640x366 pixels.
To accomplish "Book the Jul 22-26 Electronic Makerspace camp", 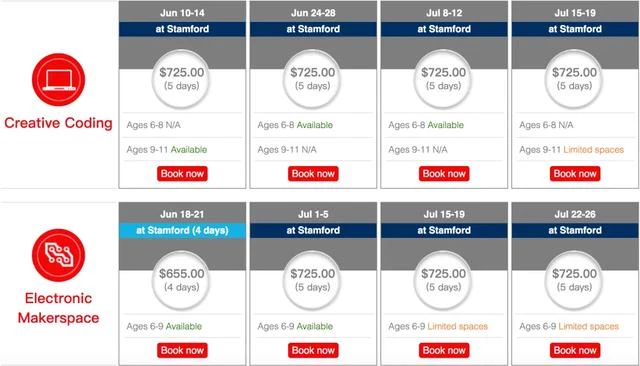I will pos(575,350).
